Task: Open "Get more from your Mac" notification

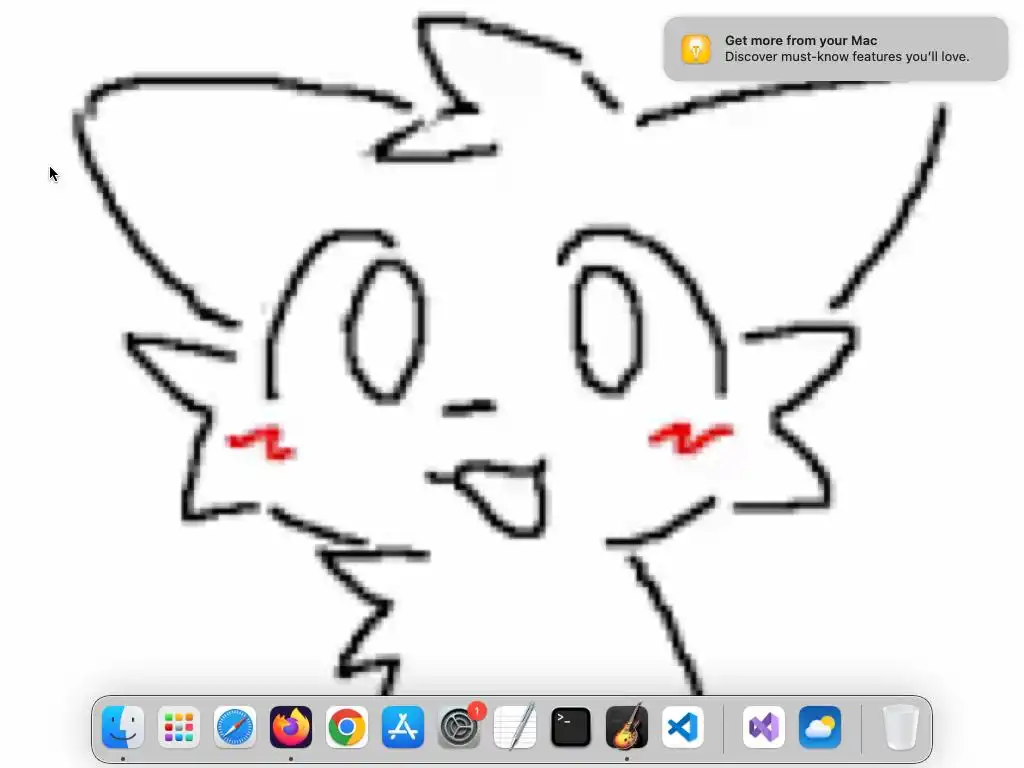Action: [x=836, y=49]
